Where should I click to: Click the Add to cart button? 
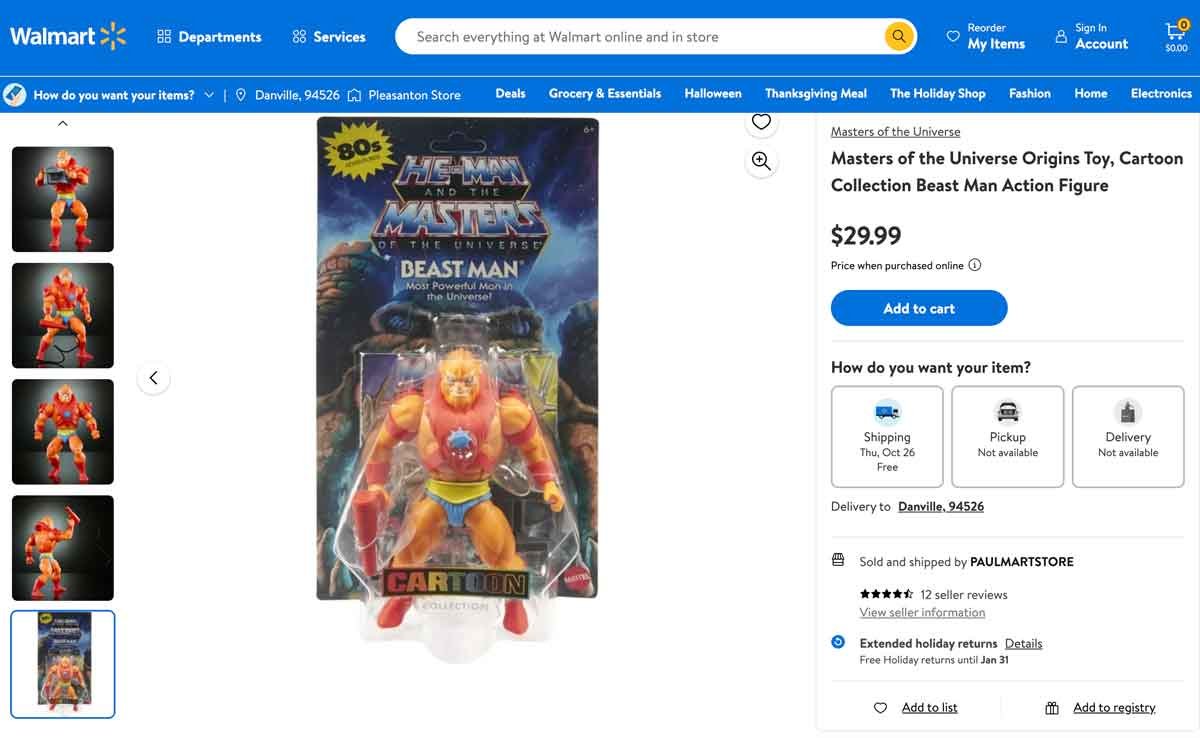point(918,308)
